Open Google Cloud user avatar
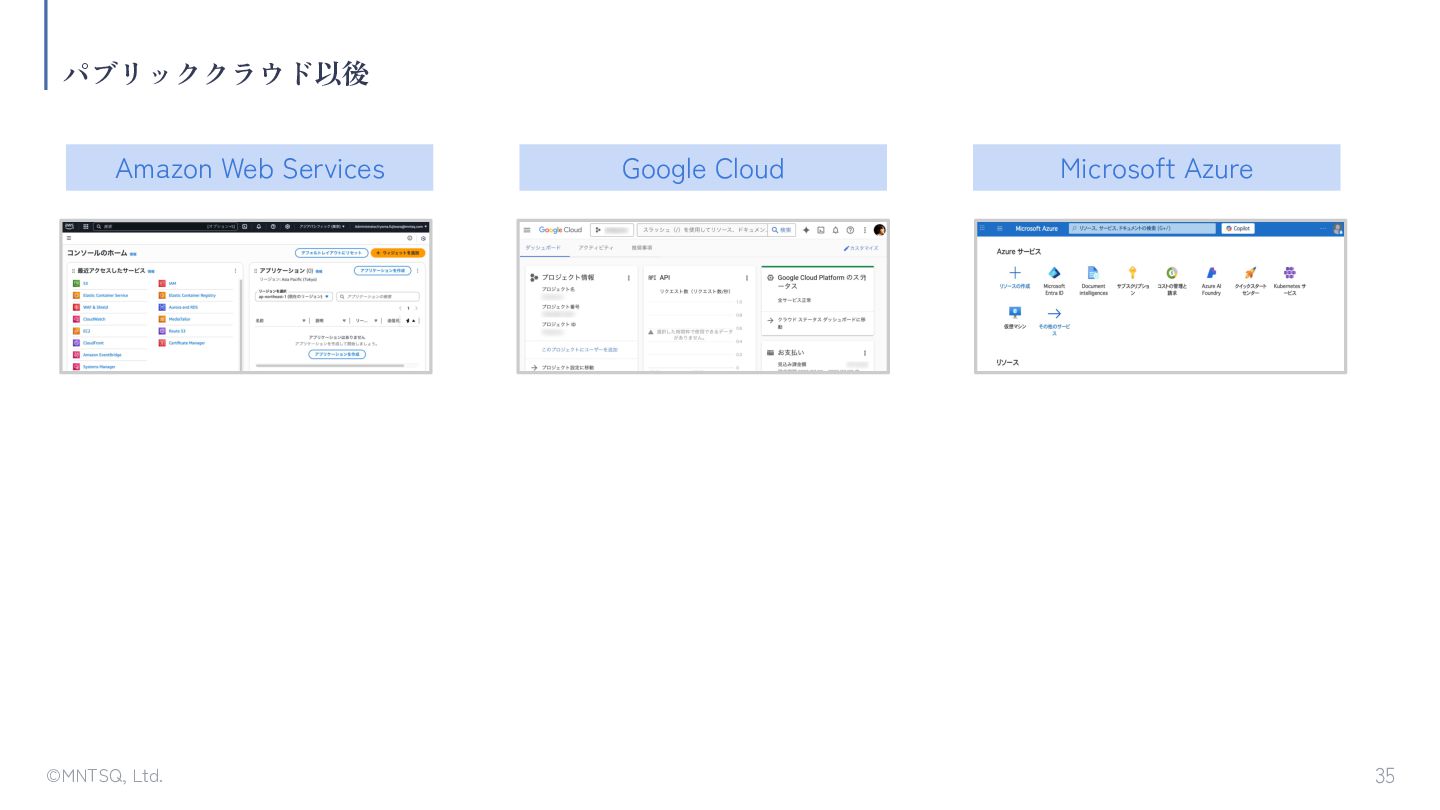1440x810 pixels. 880,230
